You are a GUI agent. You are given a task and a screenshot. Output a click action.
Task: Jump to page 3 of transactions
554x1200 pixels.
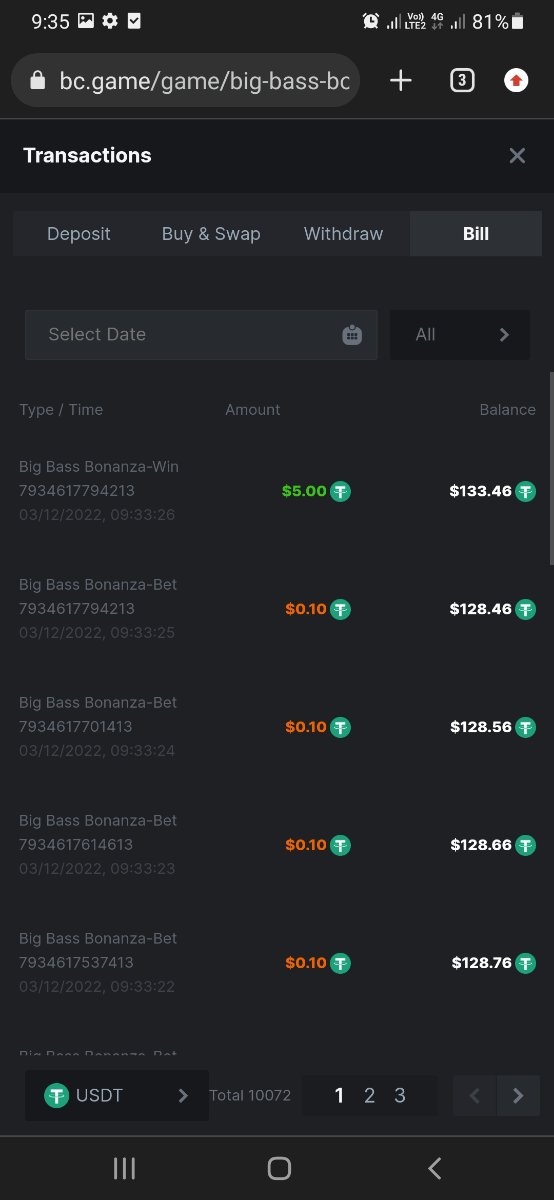pyautogui.click(x=400, y=1096)
